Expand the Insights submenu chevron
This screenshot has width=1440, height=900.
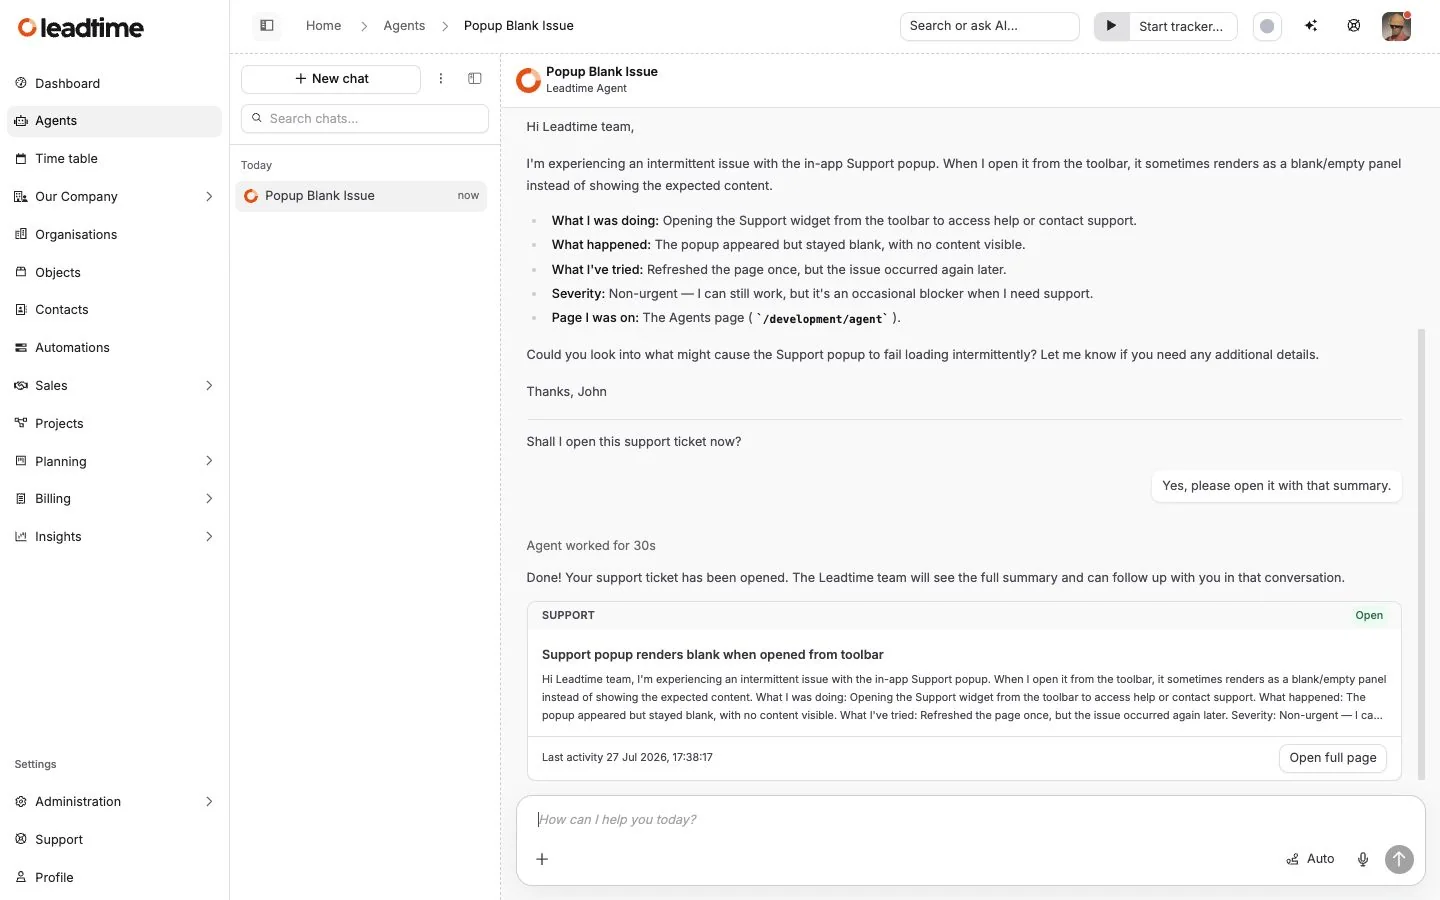209,536
